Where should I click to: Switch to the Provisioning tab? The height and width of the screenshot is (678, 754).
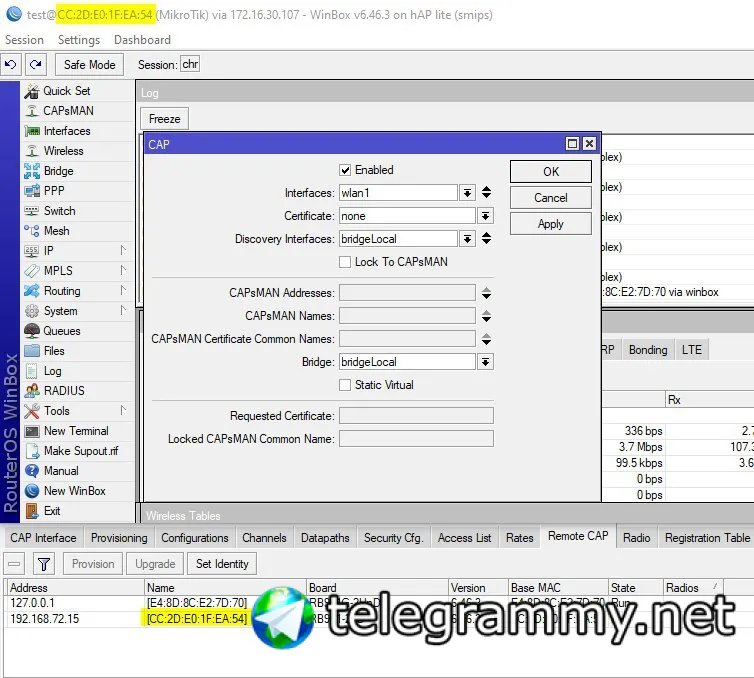tap(119, 538)
